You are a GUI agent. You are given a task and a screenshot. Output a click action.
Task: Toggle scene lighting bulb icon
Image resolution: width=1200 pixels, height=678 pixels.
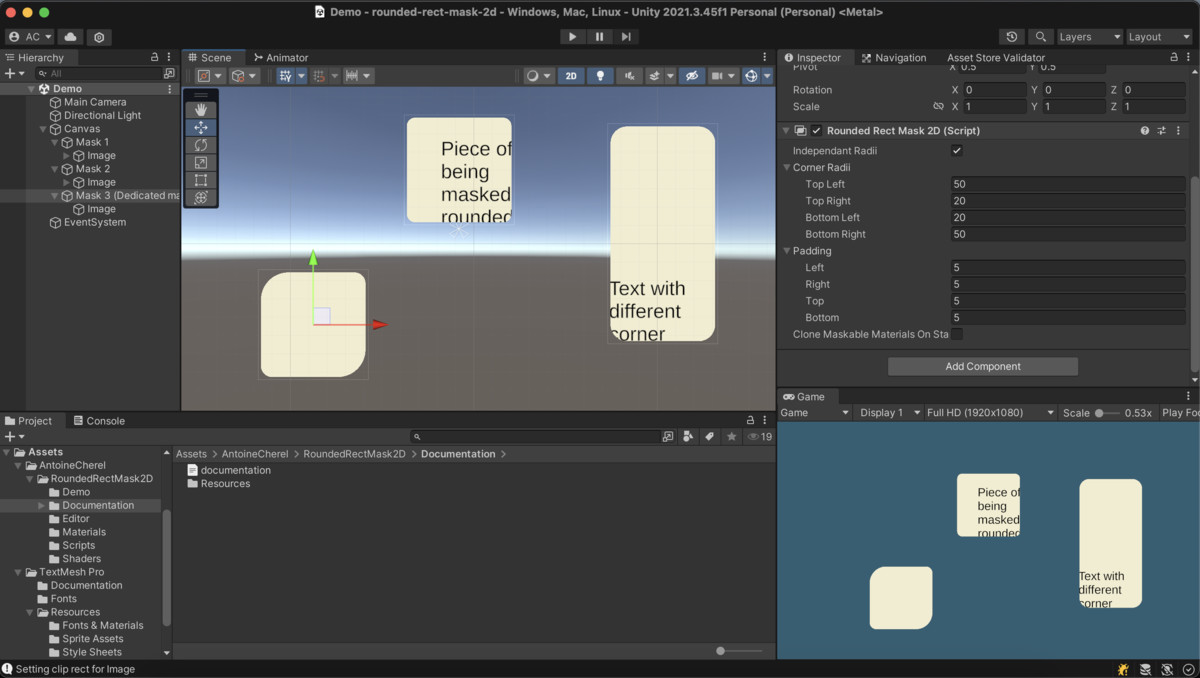(600, 76)
